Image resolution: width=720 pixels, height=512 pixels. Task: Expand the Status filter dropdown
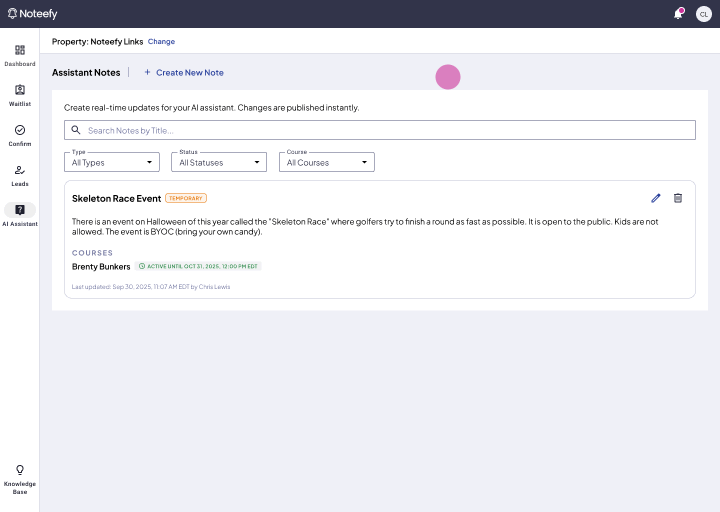pos(219,162)
